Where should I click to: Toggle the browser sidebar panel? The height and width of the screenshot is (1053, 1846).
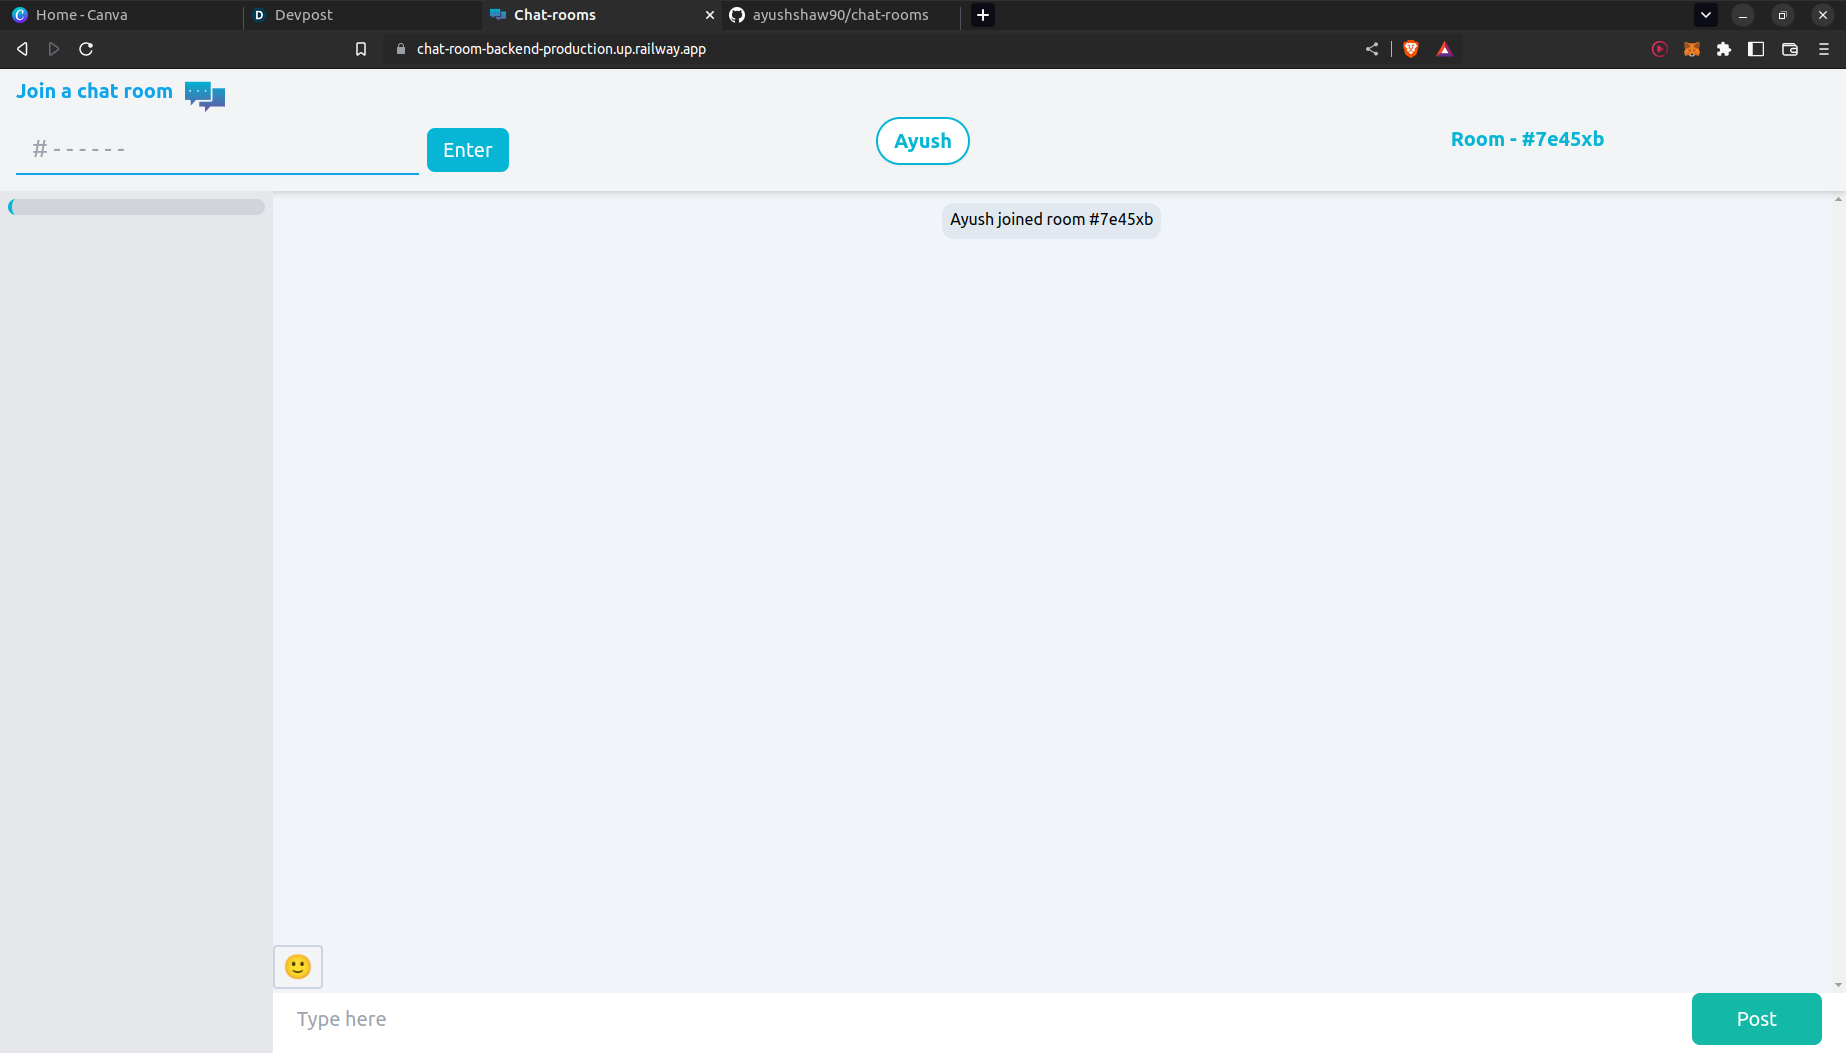click(1756, 49)
